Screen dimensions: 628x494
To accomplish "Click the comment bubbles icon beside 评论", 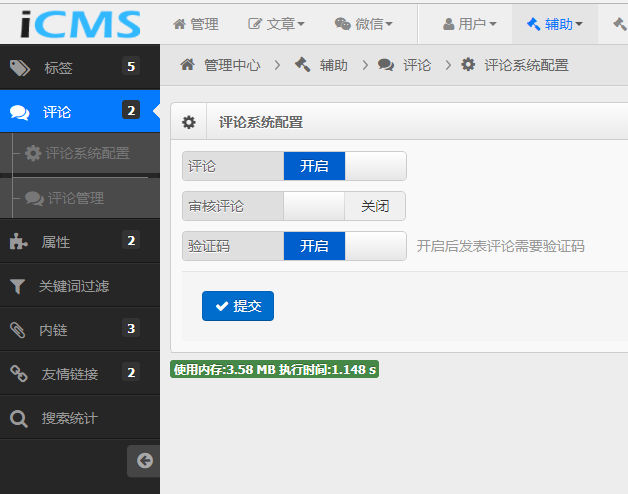I will [19, 113].
